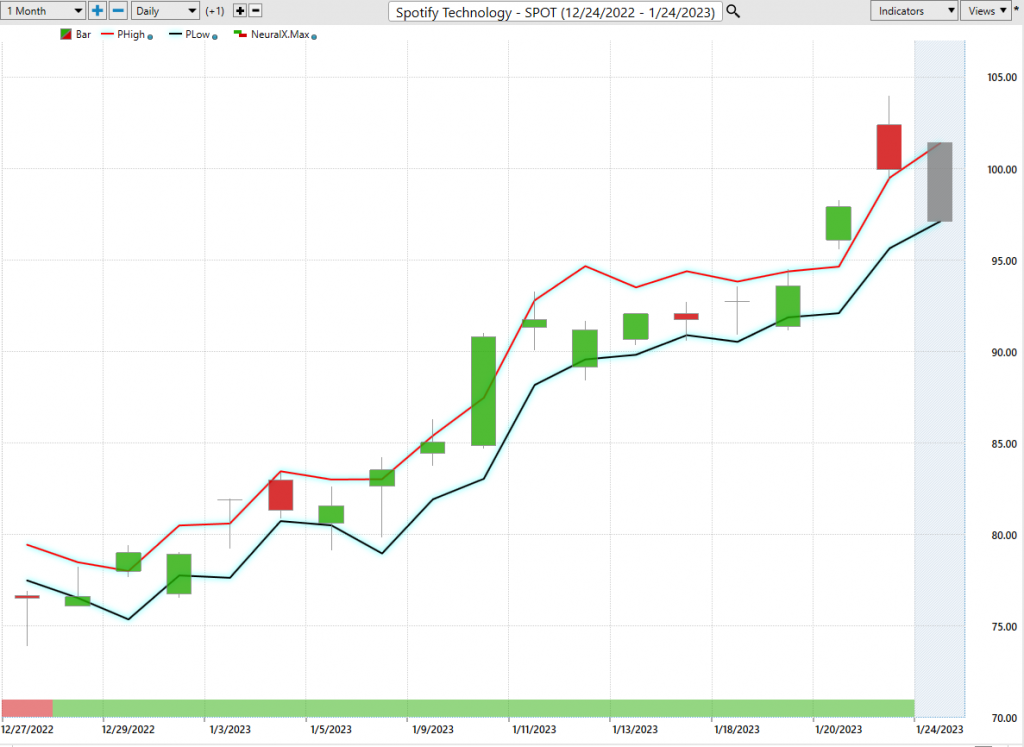This screenshot has width=1024, height=747.
Task: Click the 85.00 price axis label
Action: coord(1004,444)
